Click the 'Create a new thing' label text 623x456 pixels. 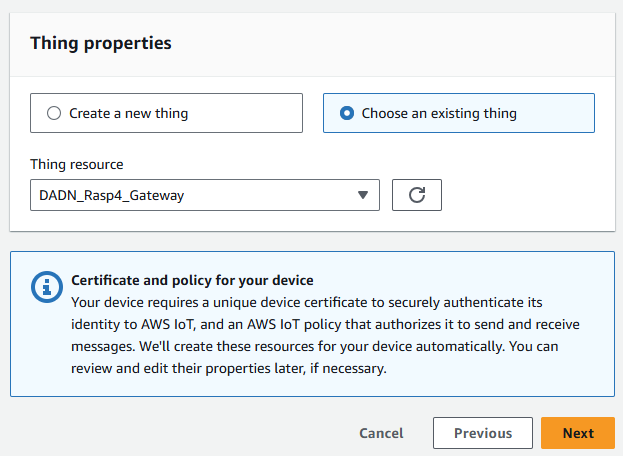point(128,114)
